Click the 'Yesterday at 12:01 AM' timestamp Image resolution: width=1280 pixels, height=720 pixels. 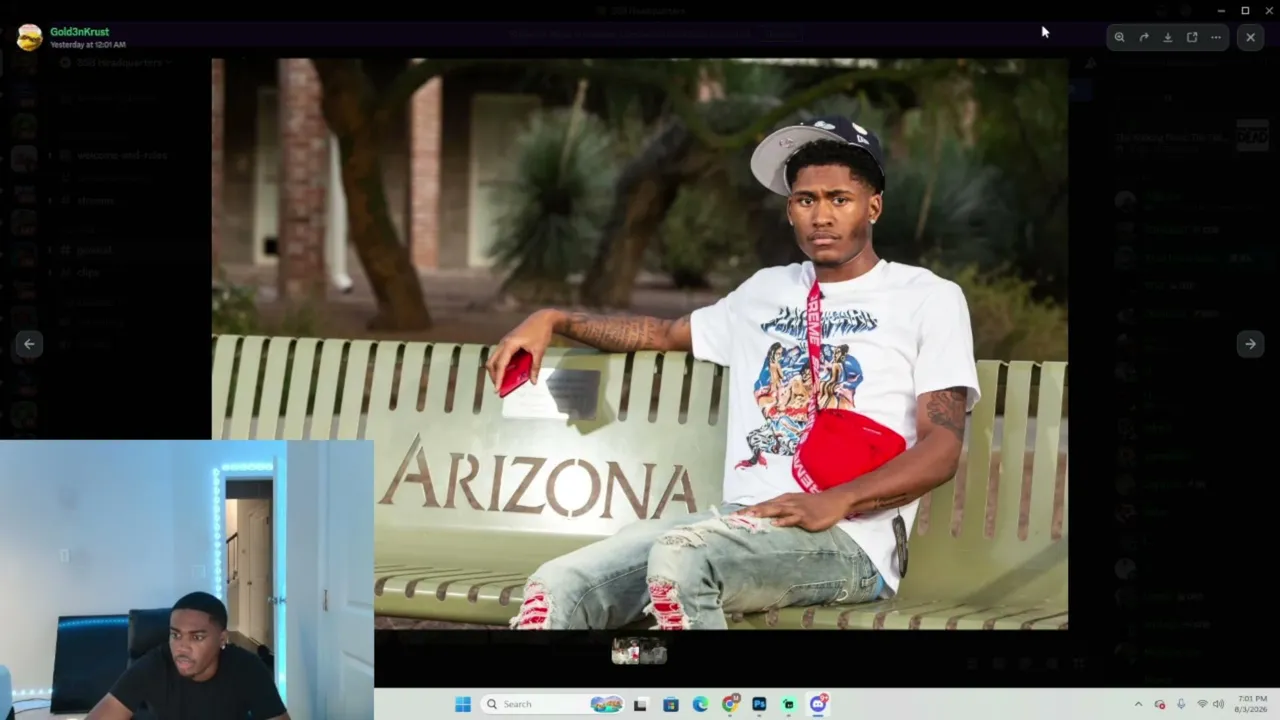(88, 45)
